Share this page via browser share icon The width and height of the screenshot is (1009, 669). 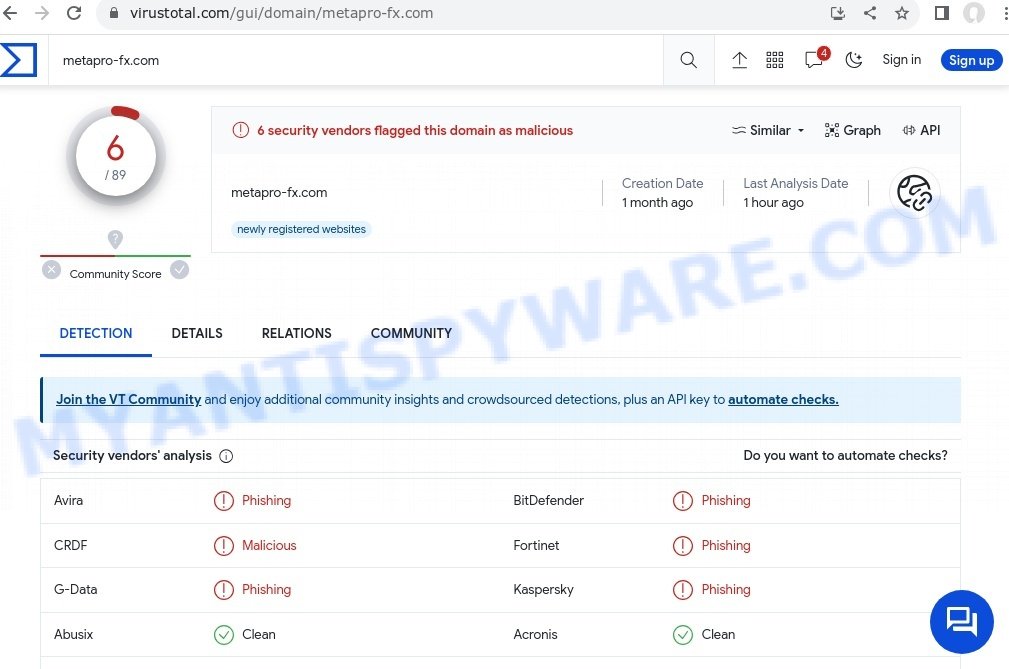click(869, 13)
